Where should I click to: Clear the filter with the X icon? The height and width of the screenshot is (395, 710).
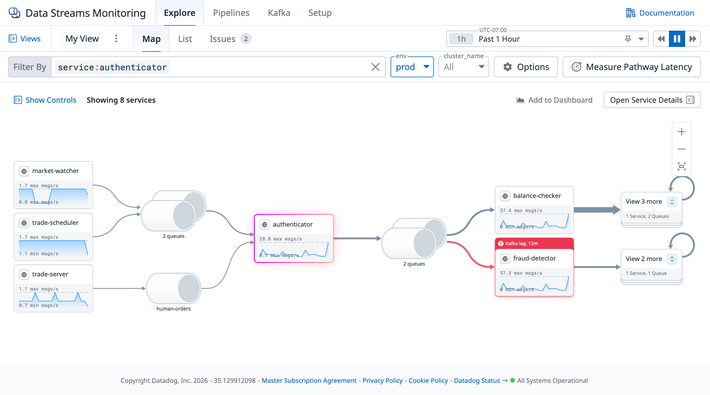[x=375, y=67]
